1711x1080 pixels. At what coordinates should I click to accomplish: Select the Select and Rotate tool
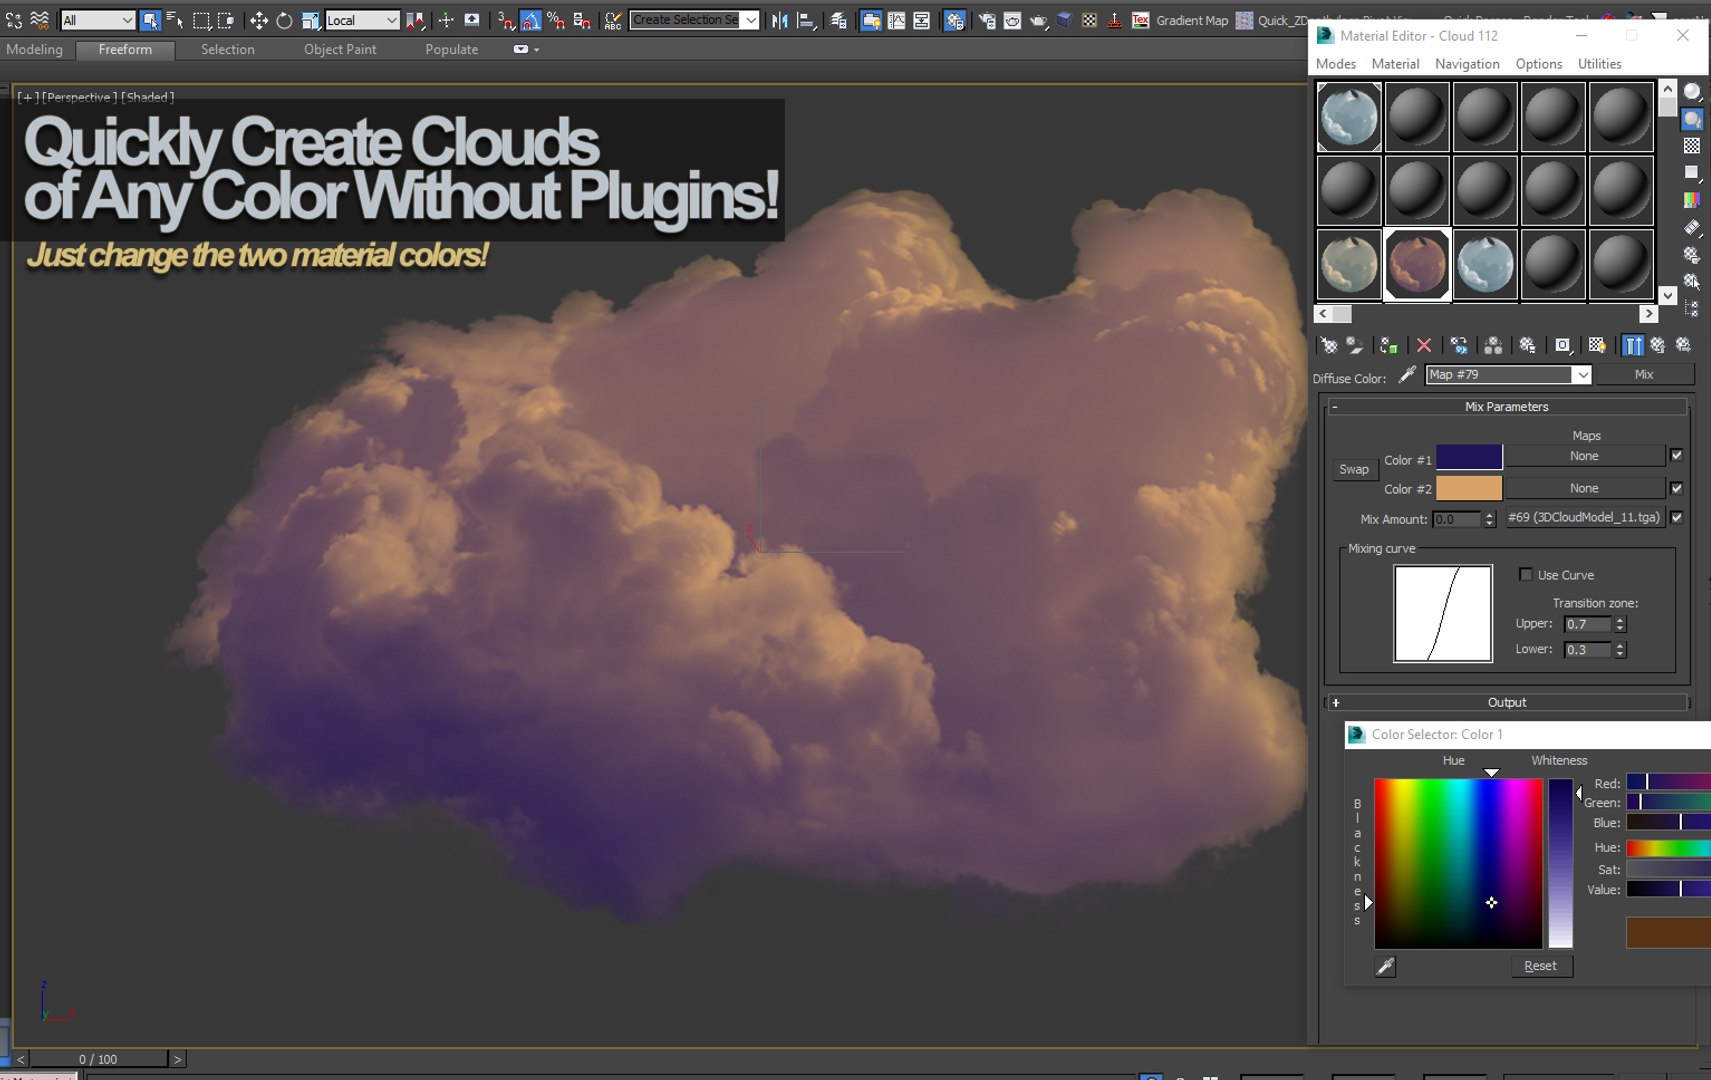[x=284, y=20]
